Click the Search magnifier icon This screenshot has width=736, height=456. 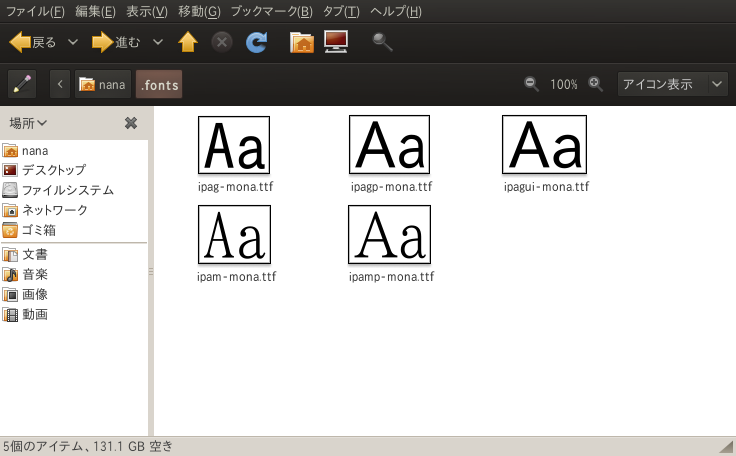coord(382,42)
